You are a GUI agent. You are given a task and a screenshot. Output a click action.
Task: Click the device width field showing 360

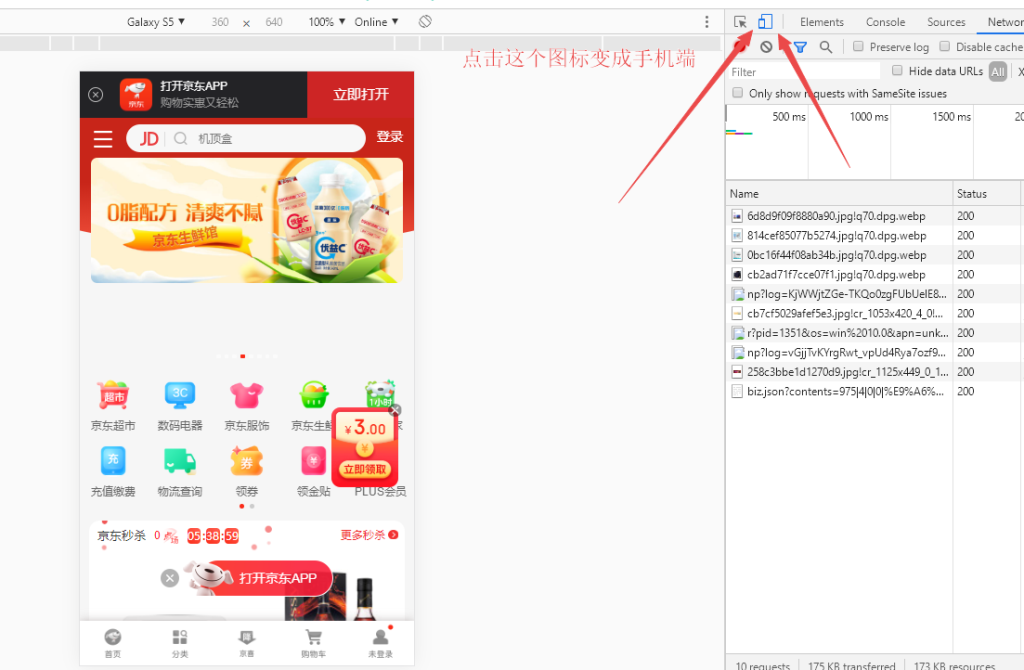click(x=220, y=22)
